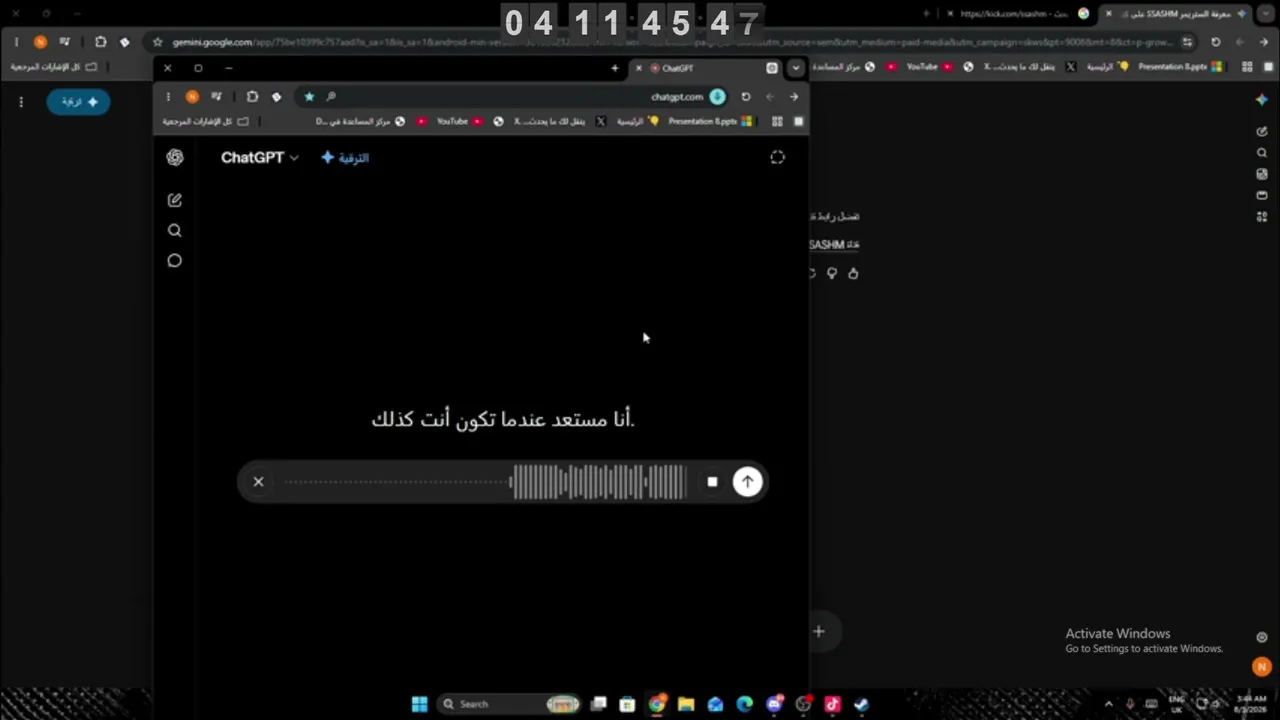This screenshot has height=720, width=1280.
Task: Open Presentation 8.pptx bookmark in Gemini window
Action: pyautogui.click(x=1180, y=66)
